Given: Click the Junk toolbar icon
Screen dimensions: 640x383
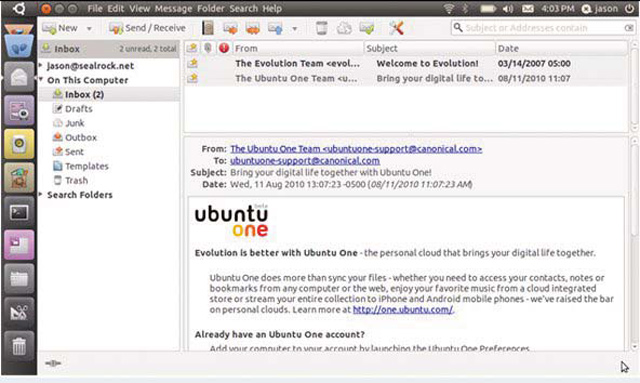Looking at the screenshot, I should 344,28.
